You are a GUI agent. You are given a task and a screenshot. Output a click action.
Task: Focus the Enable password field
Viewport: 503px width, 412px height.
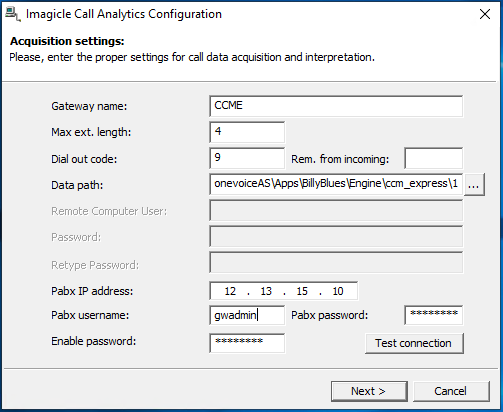(247, 343)
